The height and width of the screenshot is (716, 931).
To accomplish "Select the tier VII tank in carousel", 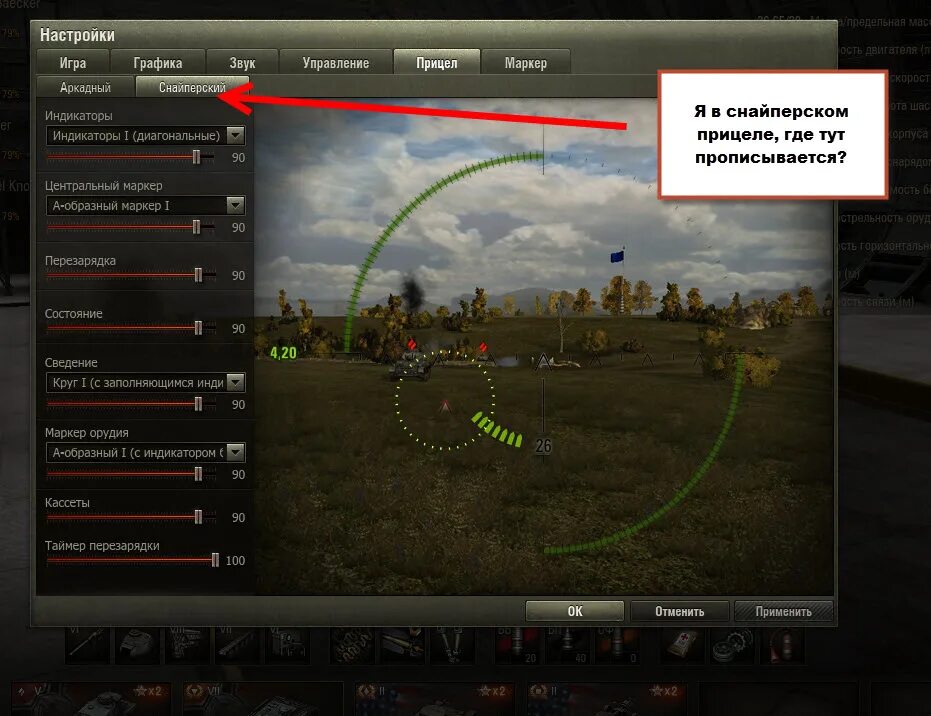I will (x=262, y=699).
